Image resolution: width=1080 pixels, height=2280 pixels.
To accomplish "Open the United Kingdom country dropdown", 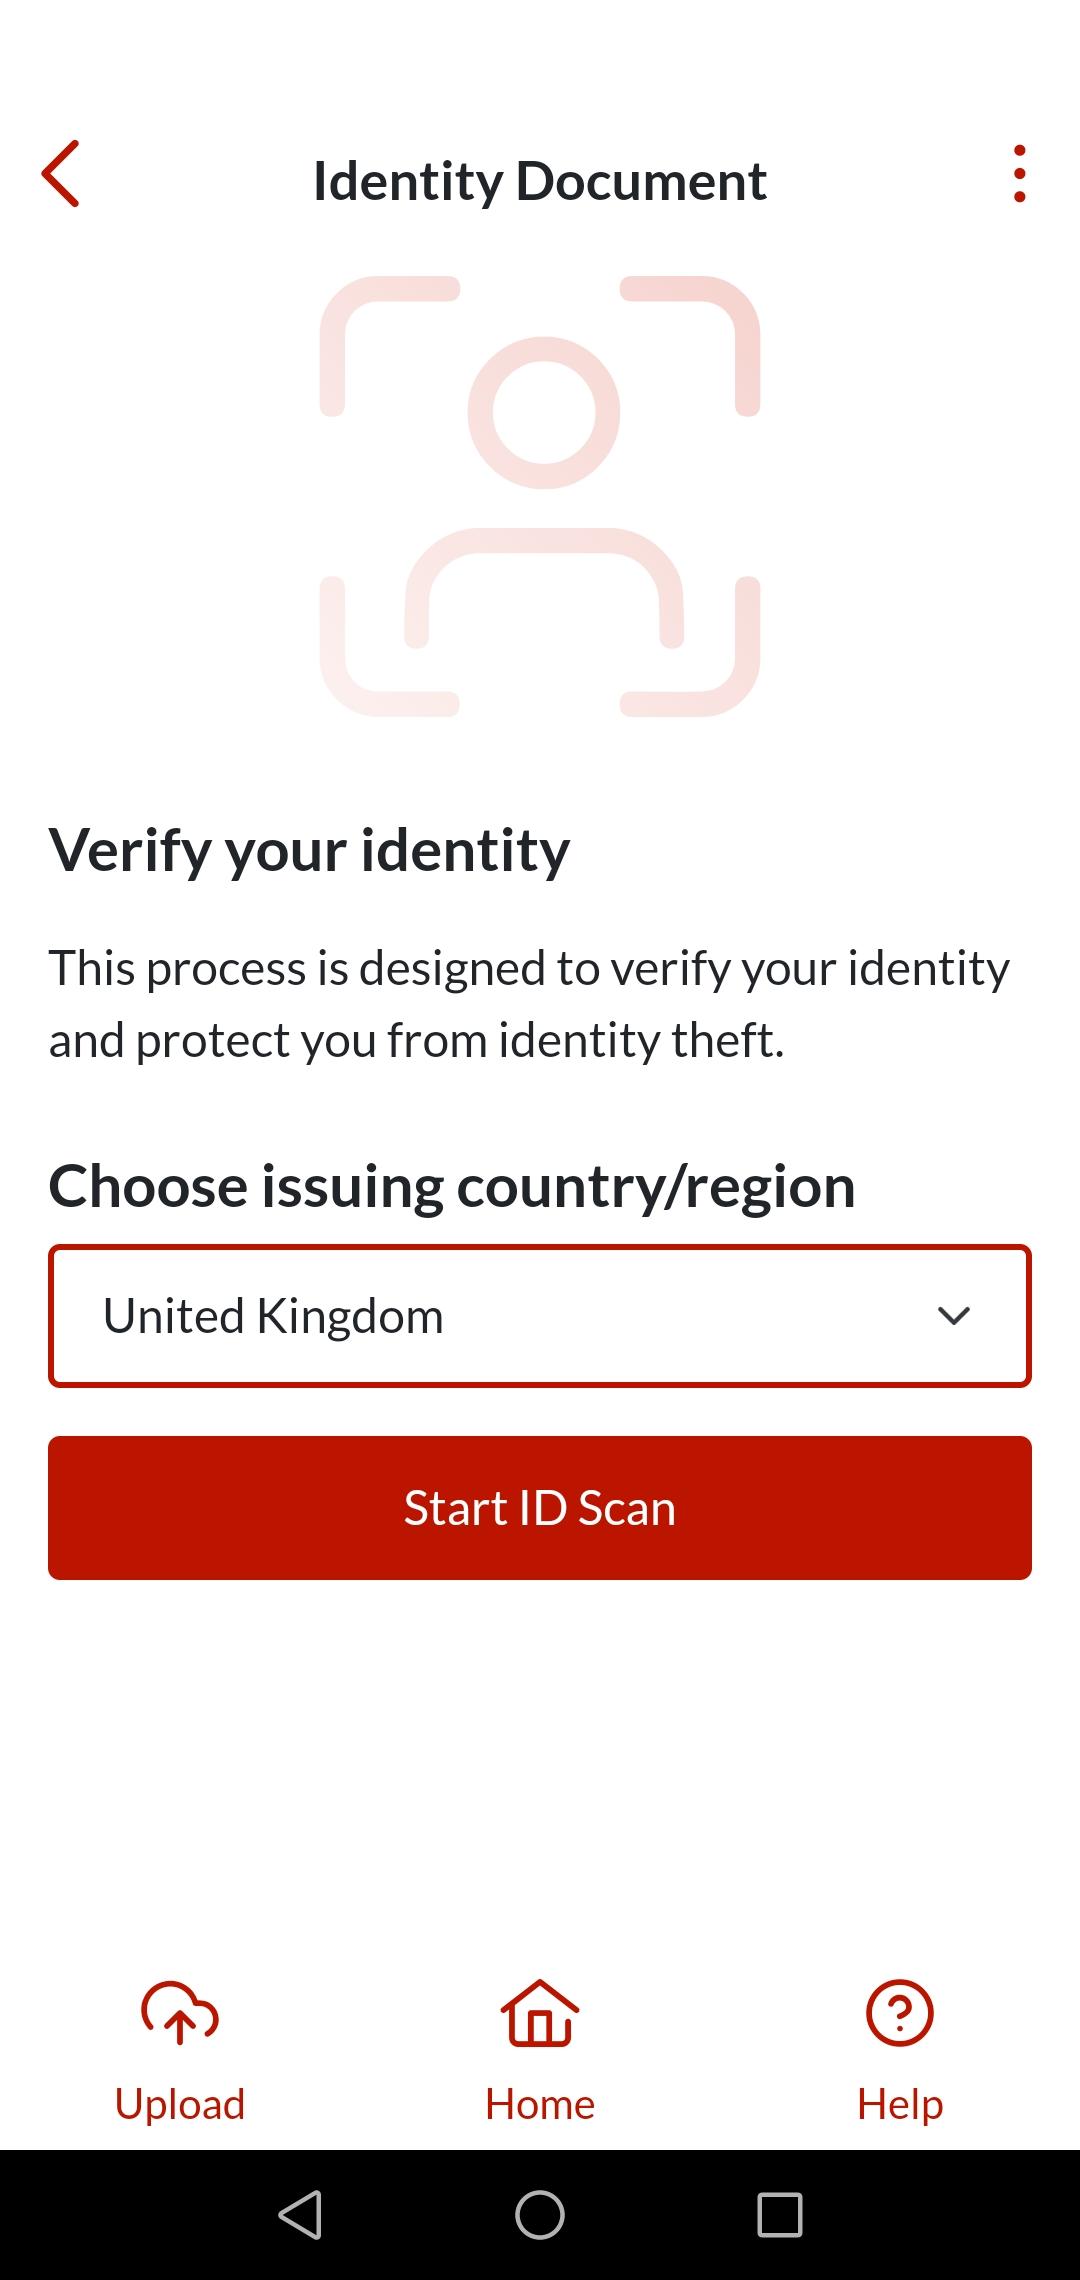I will point(540,1316).
